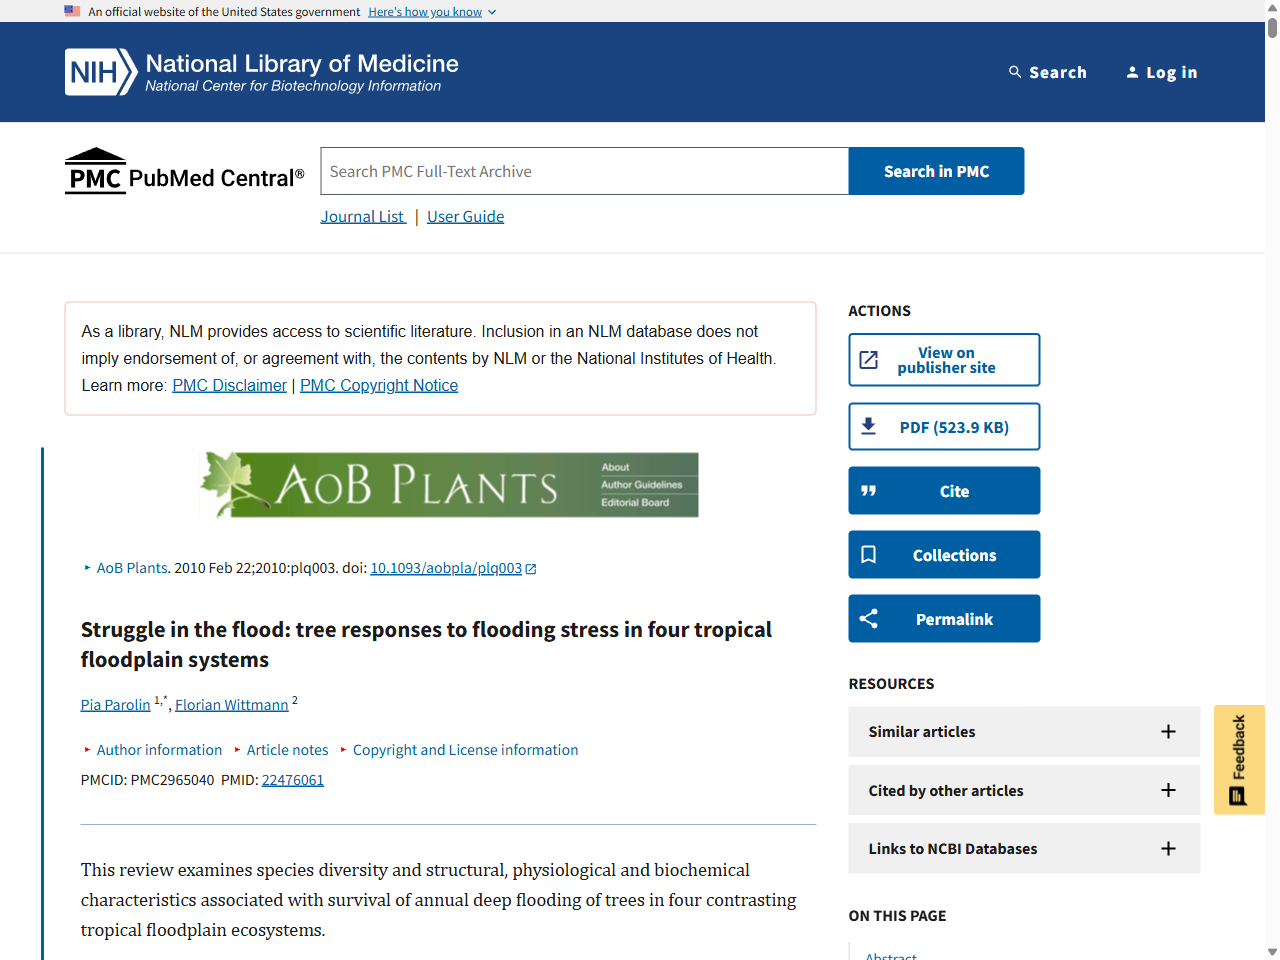Open the Feedback tab on the right edge
The height and width of the screenshot is (960, 1280).
click(x=1239, y=759)
